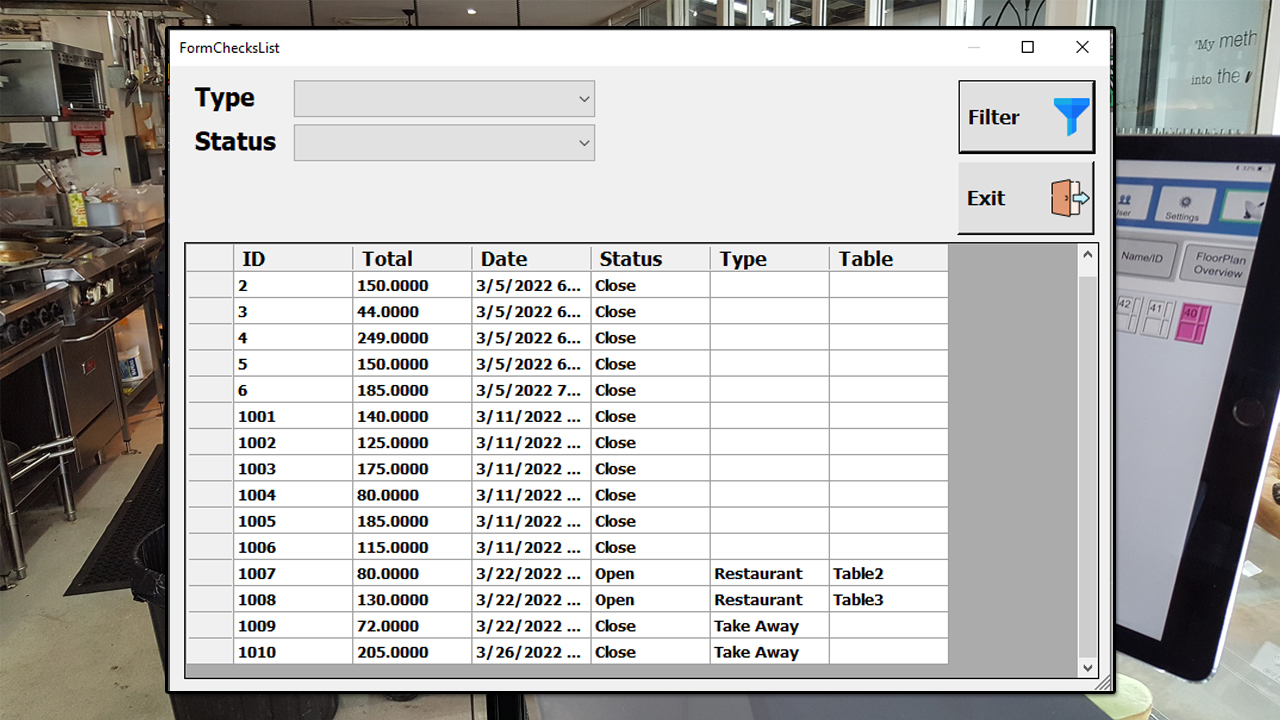This screenshot has width=1280, height=720.
Task: Click the Exit button
Action: click(x=1026, y=198)
